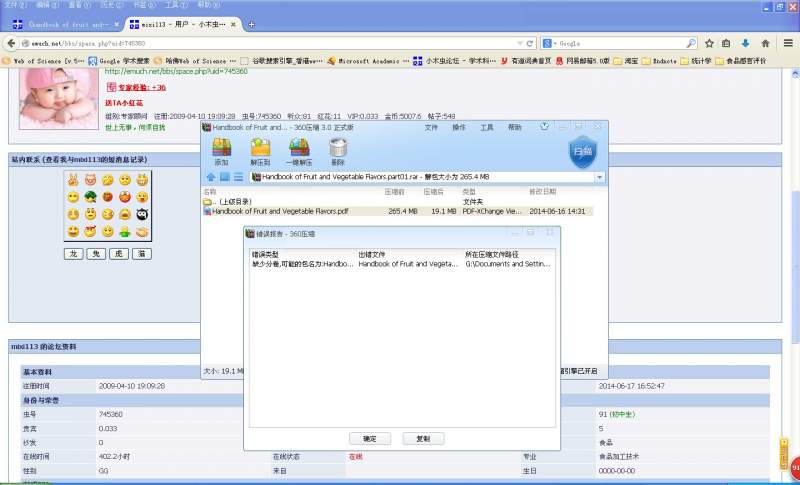The height and width of the screenshot is (485, 800).
Task: Click the blue 扫描 scan shield badge
Action: pos(583,151)
